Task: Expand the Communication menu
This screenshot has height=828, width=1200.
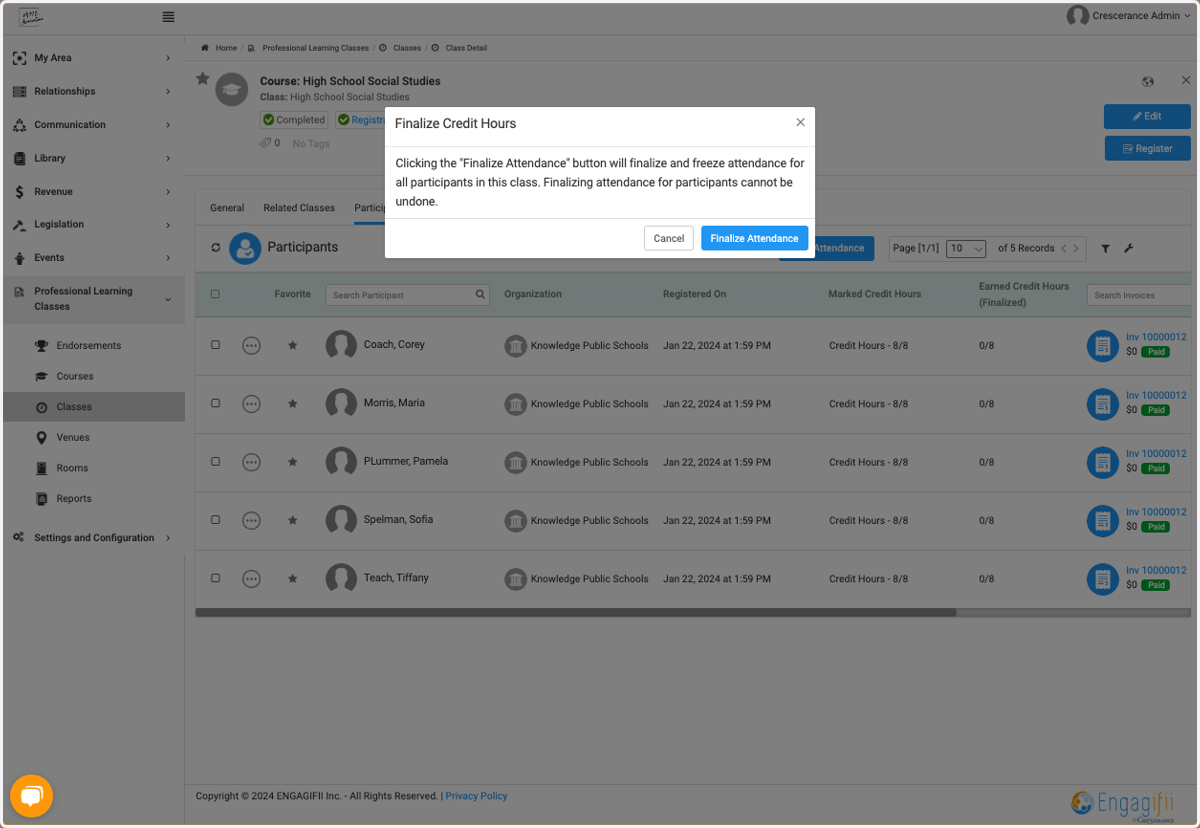Action: coord(168,125)
